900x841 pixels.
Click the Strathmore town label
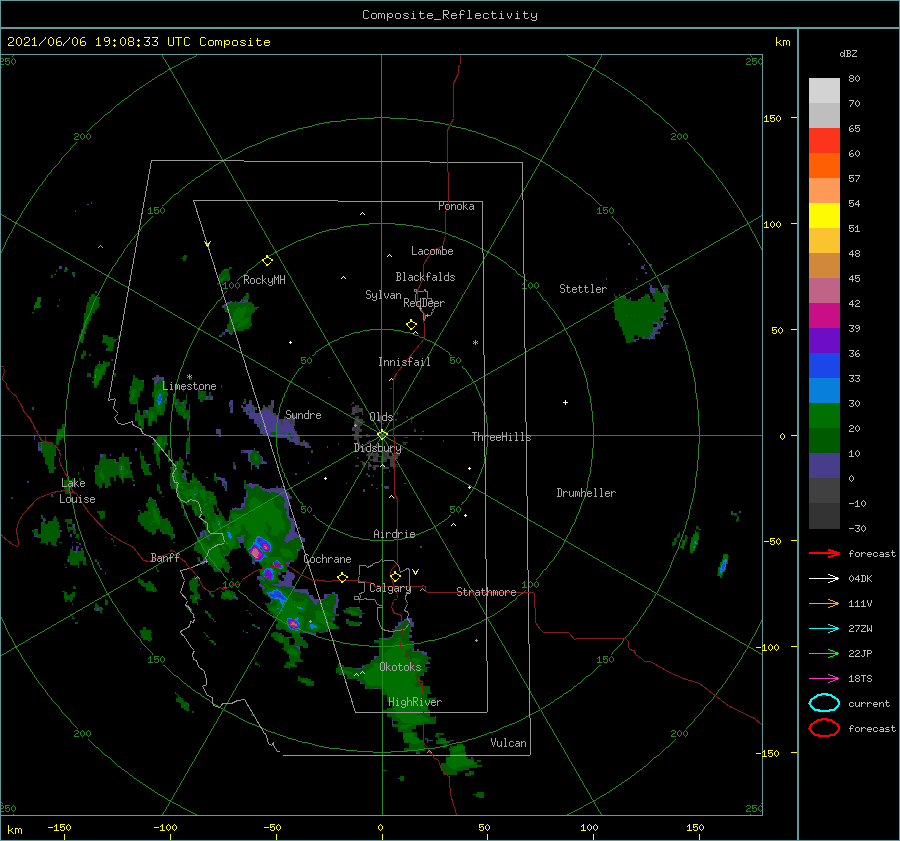[x=486, y=592]
